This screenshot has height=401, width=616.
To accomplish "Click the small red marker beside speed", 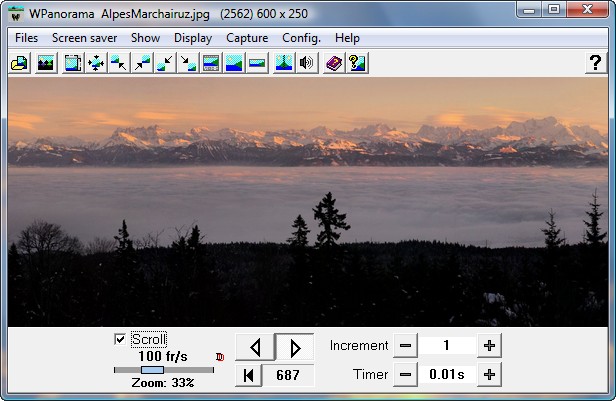I will pyautogui.click(x=220, y=357).
